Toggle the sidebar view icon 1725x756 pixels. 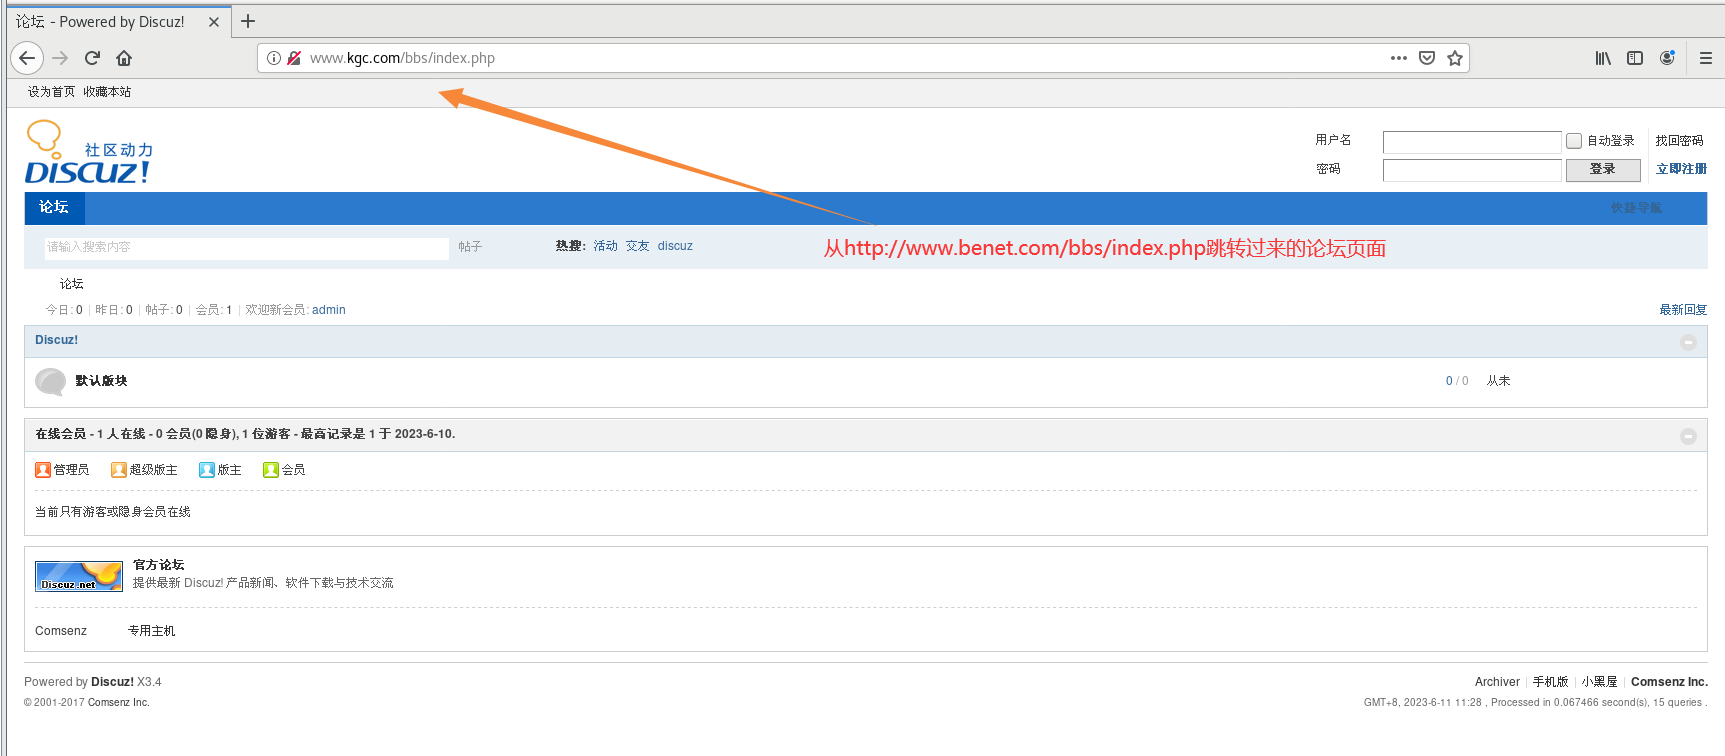click(x=1635, y=58)
